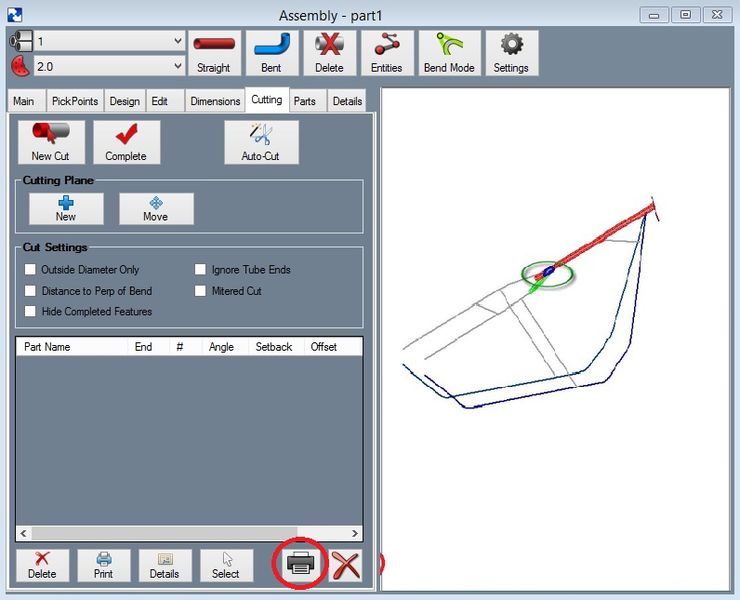
Task: Click the horizontal scrollbar under cut list
Action: tap(160, 533)
